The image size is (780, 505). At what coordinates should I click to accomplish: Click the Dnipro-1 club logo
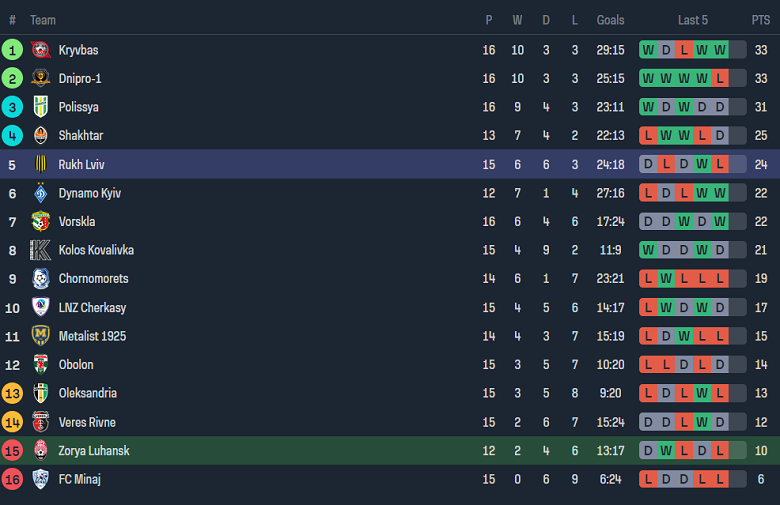click(41, 79)
